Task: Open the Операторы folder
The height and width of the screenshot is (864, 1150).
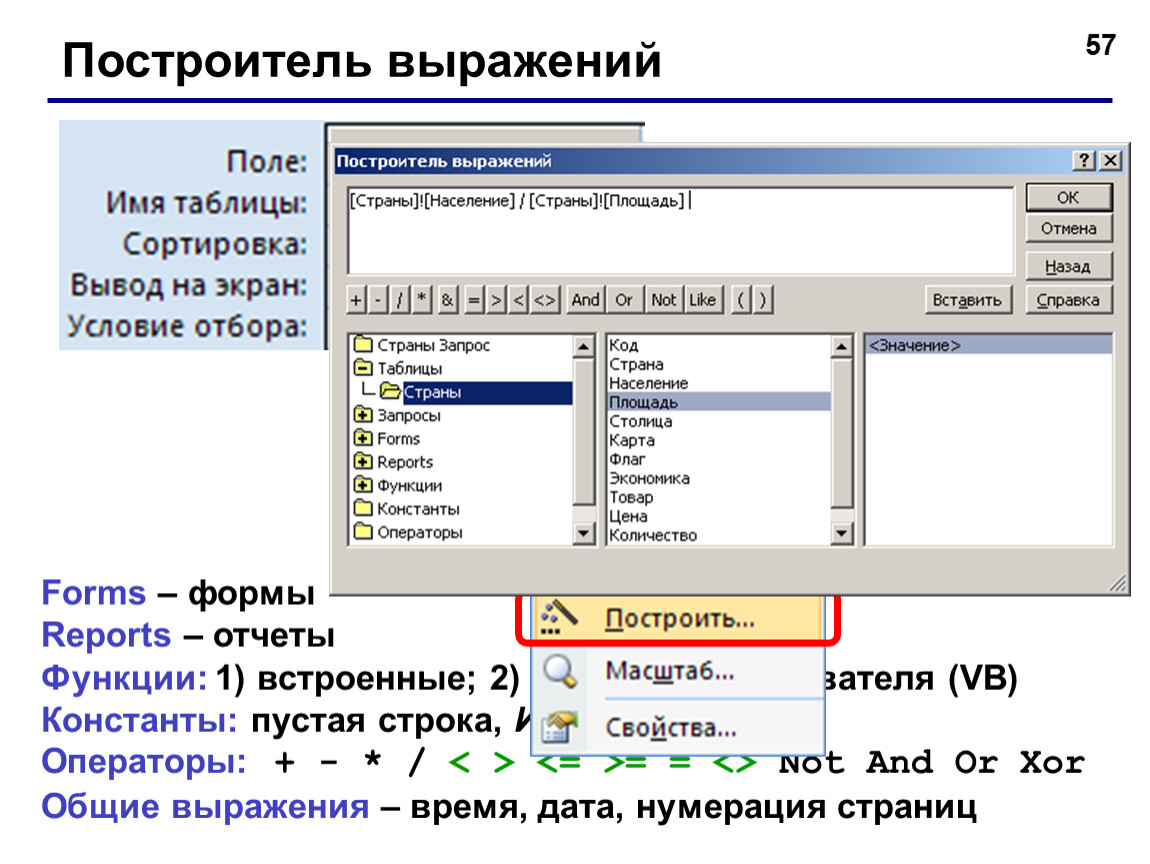Action: 409,532
